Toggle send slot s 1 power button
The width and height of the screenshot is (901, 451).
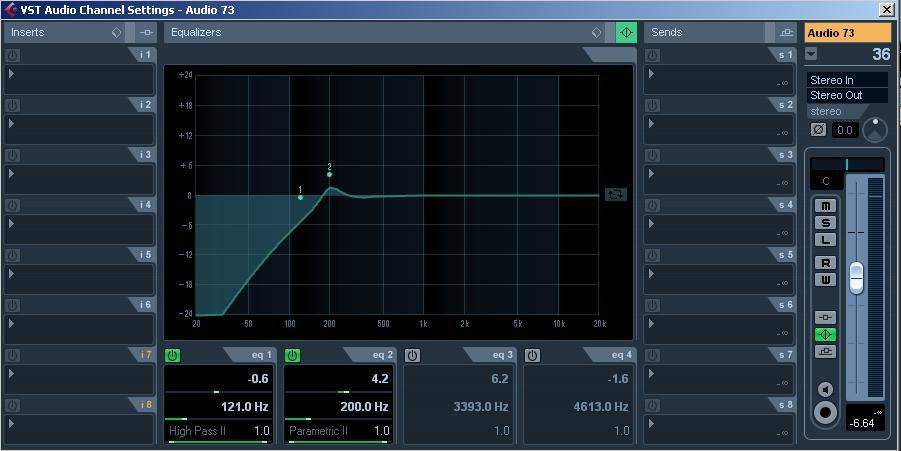point(652,55)
